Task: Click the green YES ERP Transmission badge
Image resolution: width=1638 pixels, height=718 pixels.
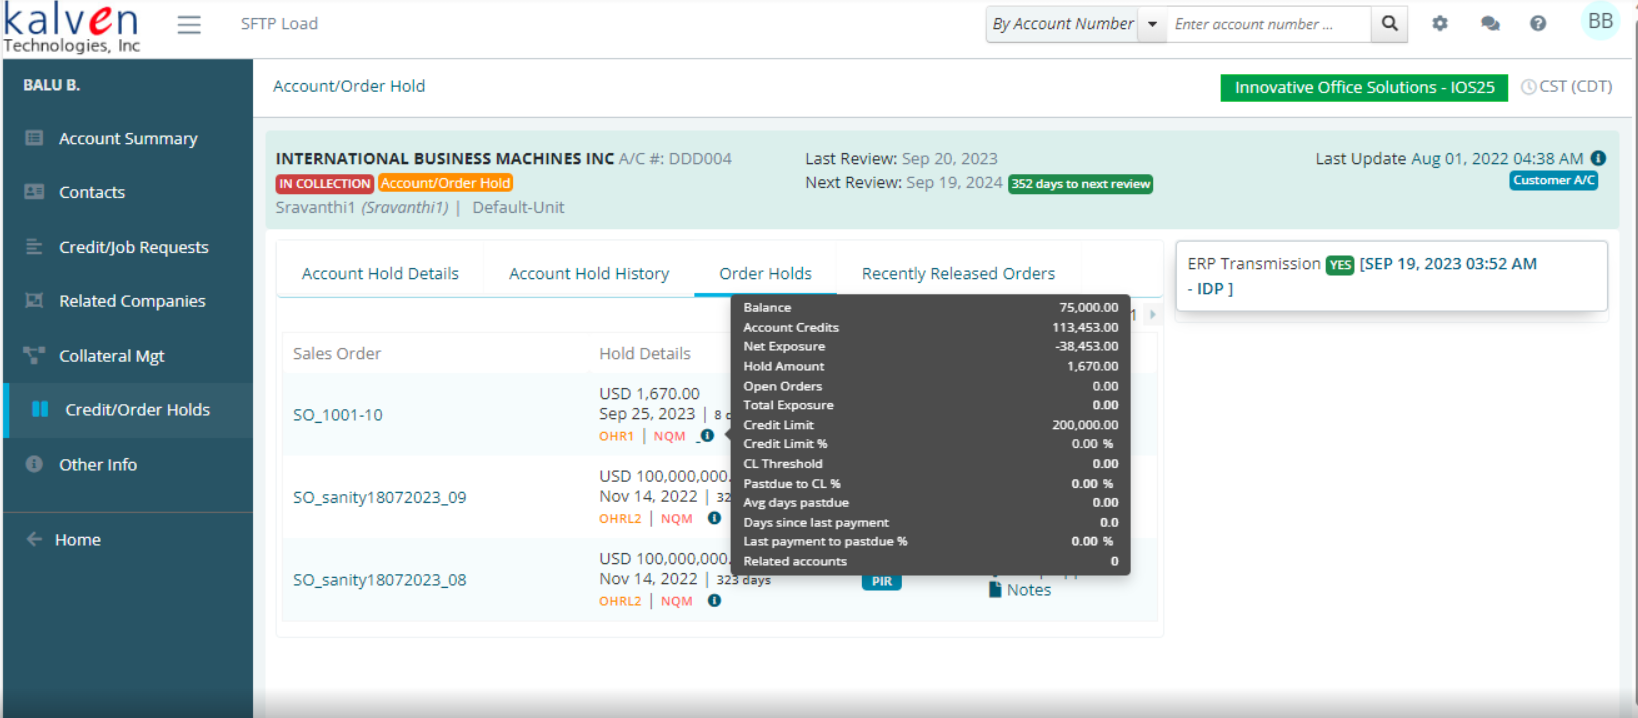Action: pos(1340,265)
